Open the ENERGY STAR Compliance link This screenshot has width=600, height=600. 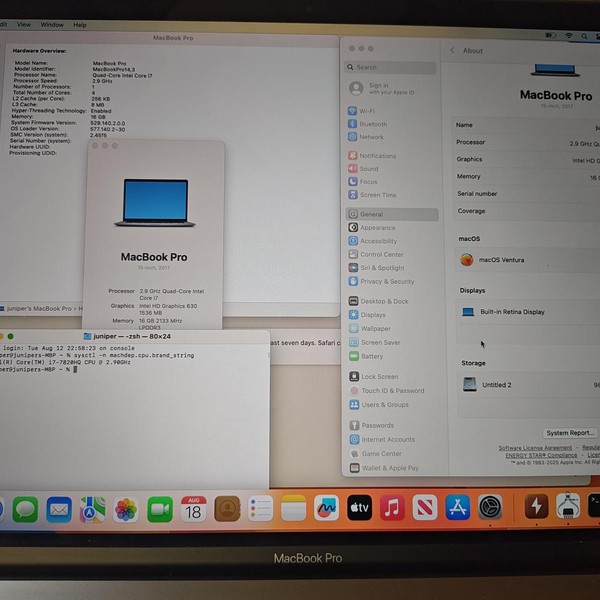coord(541,455)
